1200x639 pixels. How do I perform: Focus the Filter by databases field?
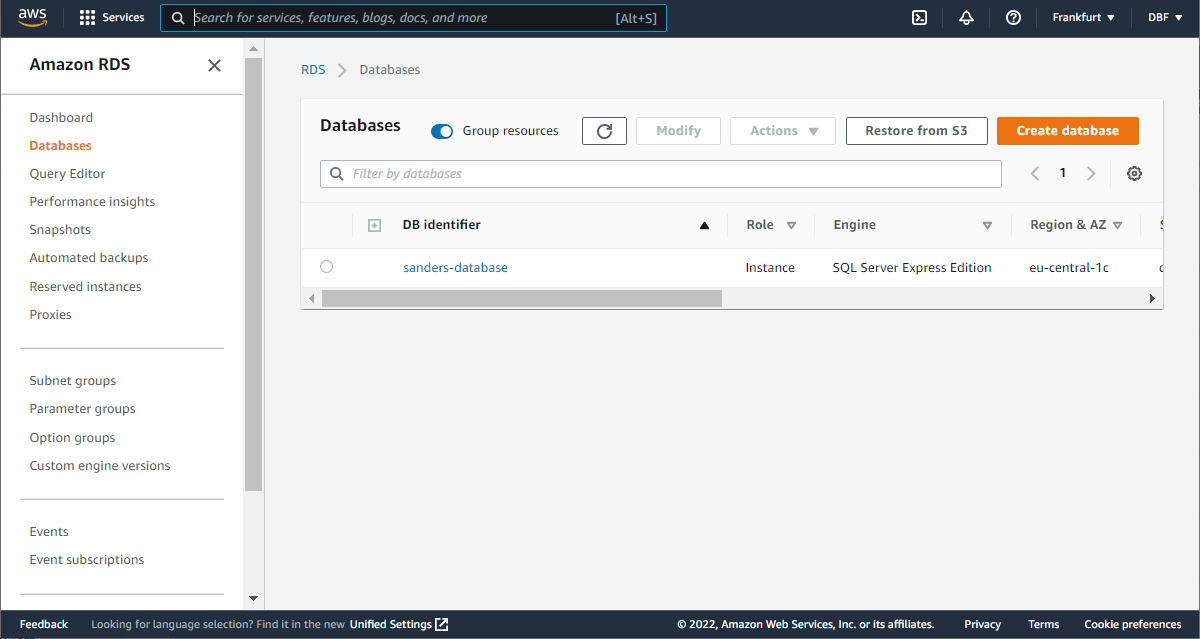click(x=661, y=174)
